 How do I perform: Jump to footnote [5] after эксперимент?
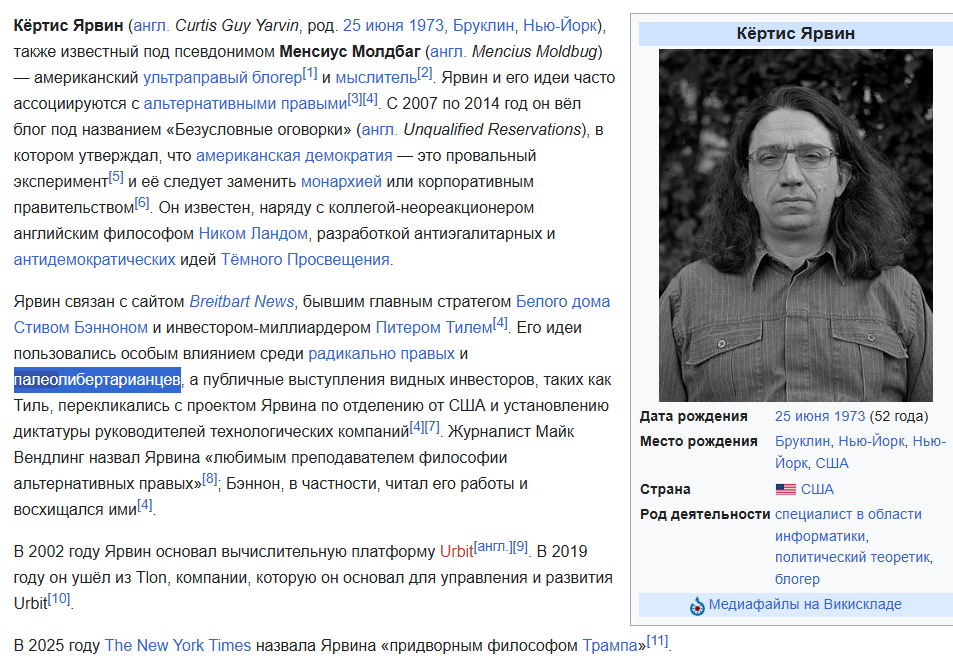tap(116, 177)
